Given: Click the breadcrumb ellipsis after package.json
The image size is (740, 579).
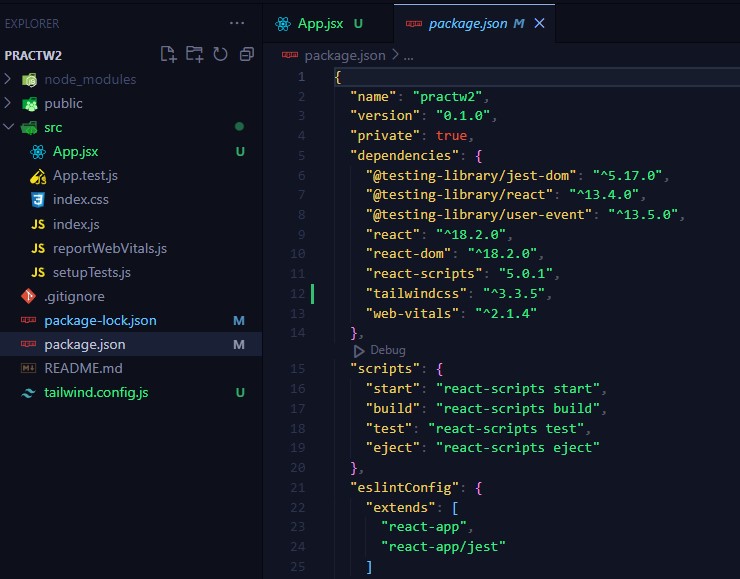Looking at the screenshot, I should [409, 57].
